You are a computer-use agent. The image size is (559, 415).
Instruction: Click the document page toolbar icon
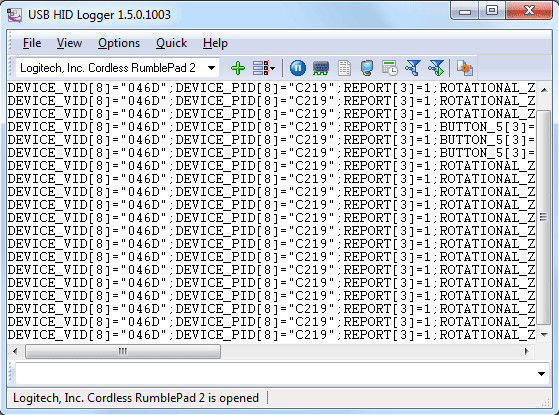[344, 68]
